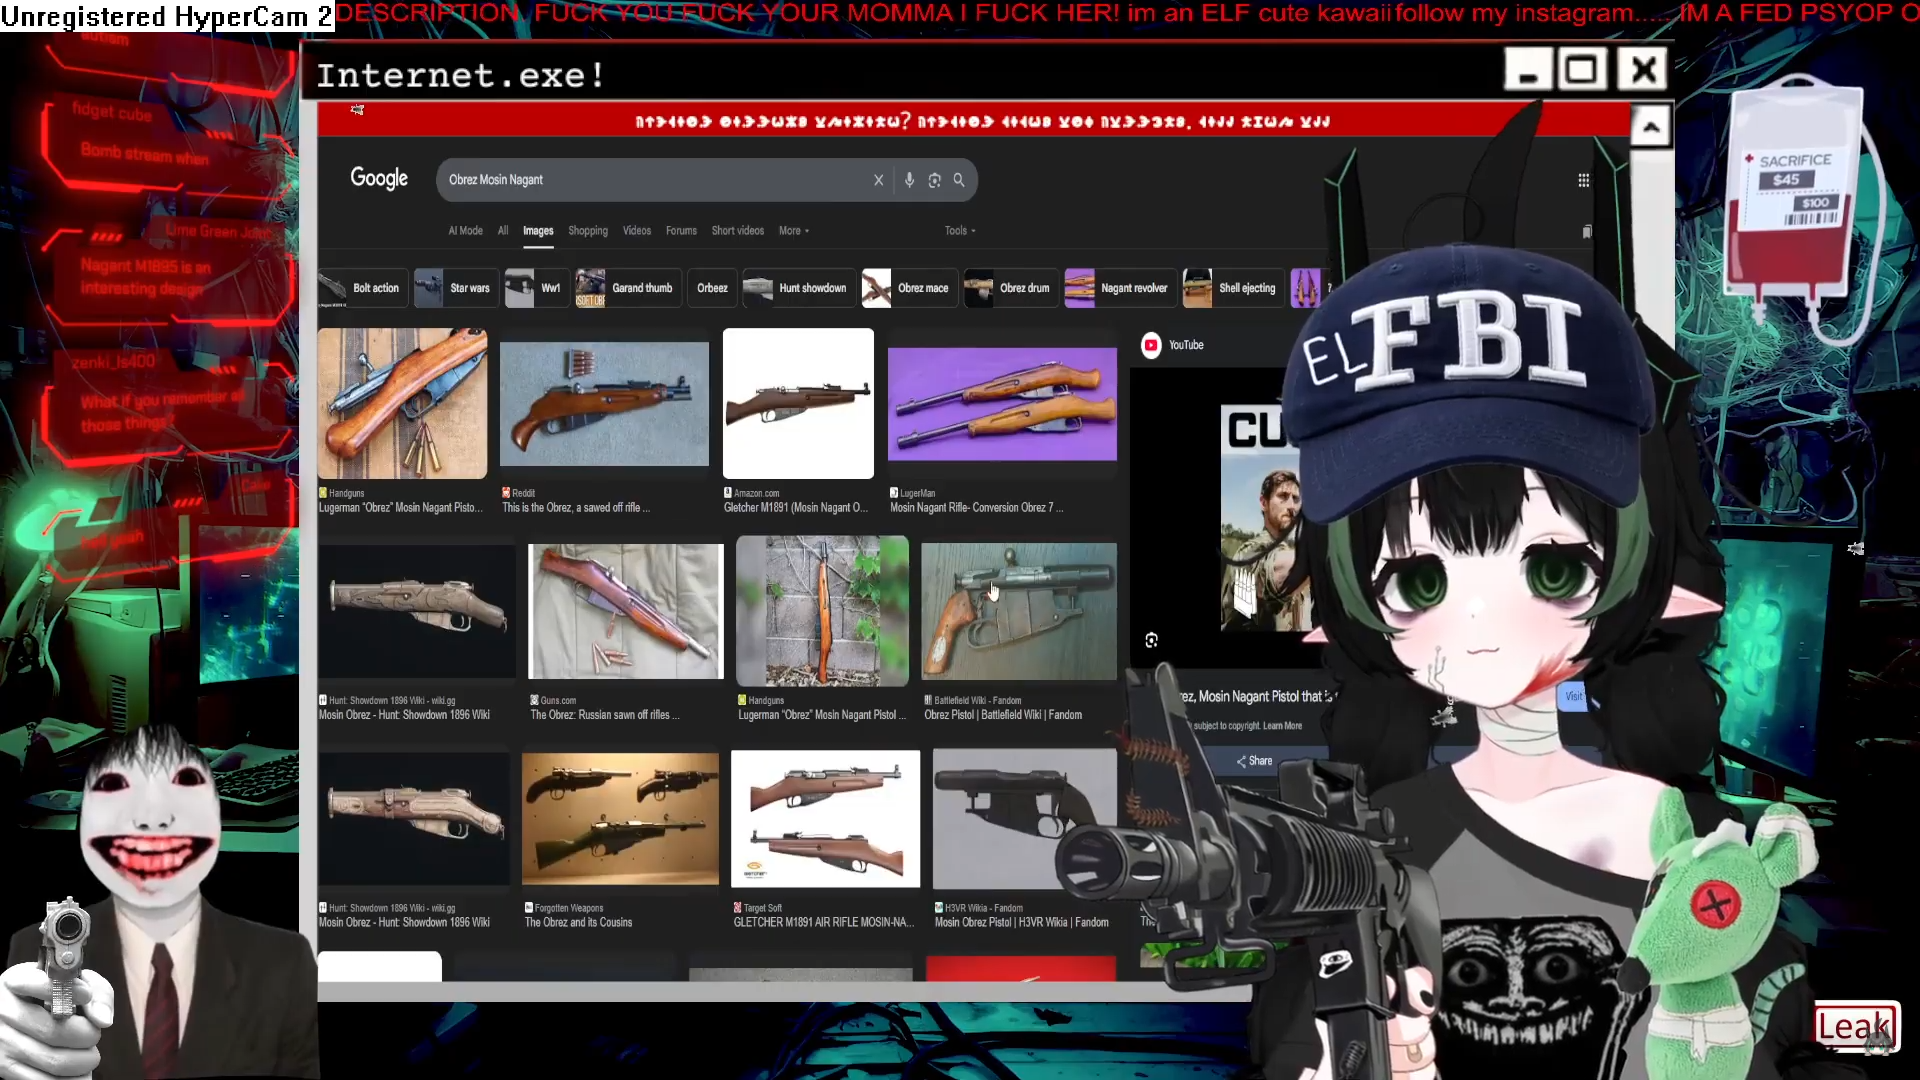Switch to the Videos tab
This screenshot has width=1920, height=1080.
[636, 231]
